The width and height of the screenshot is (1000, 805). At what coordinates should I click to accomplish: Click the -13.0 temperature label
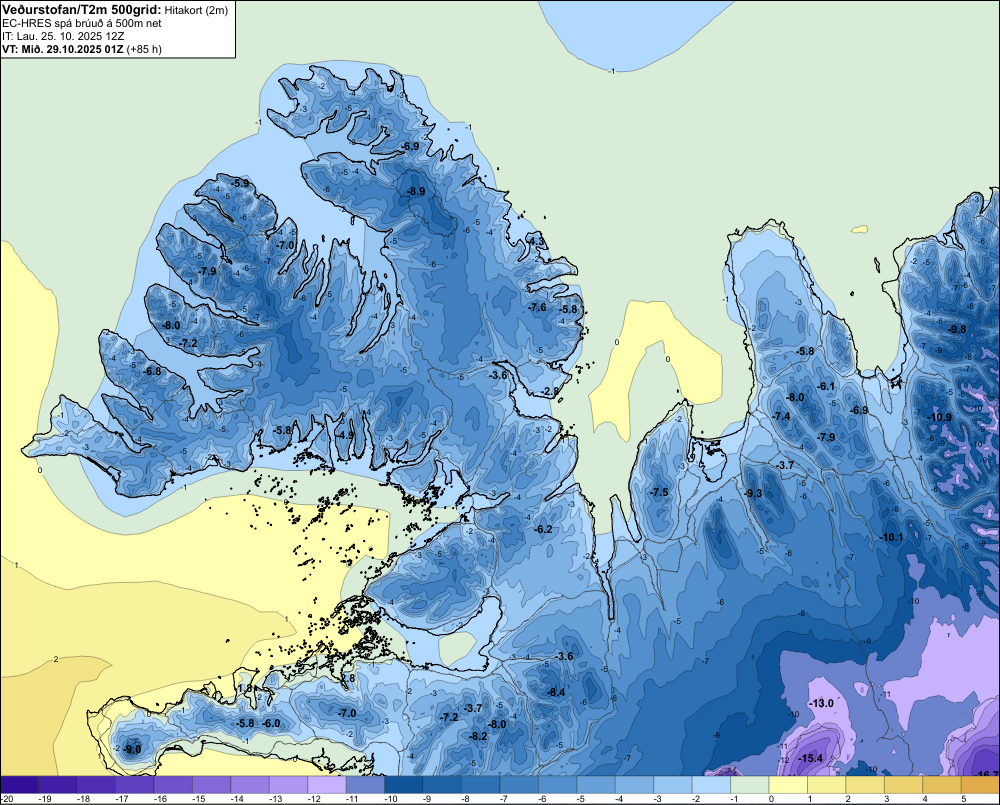tap(821, 703)
